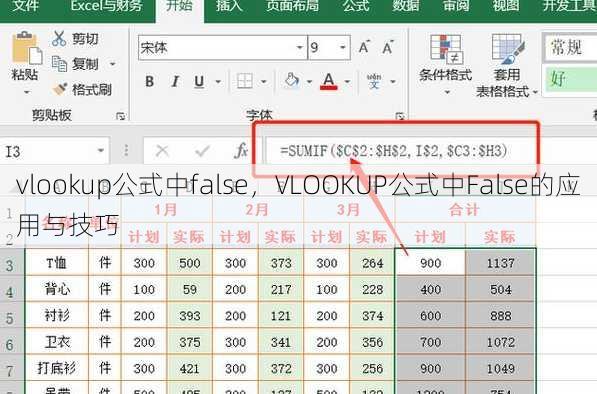Switch to the 视图 ribbon tab
The width and height of the screenshot is (597, 394).
[506, 5]
